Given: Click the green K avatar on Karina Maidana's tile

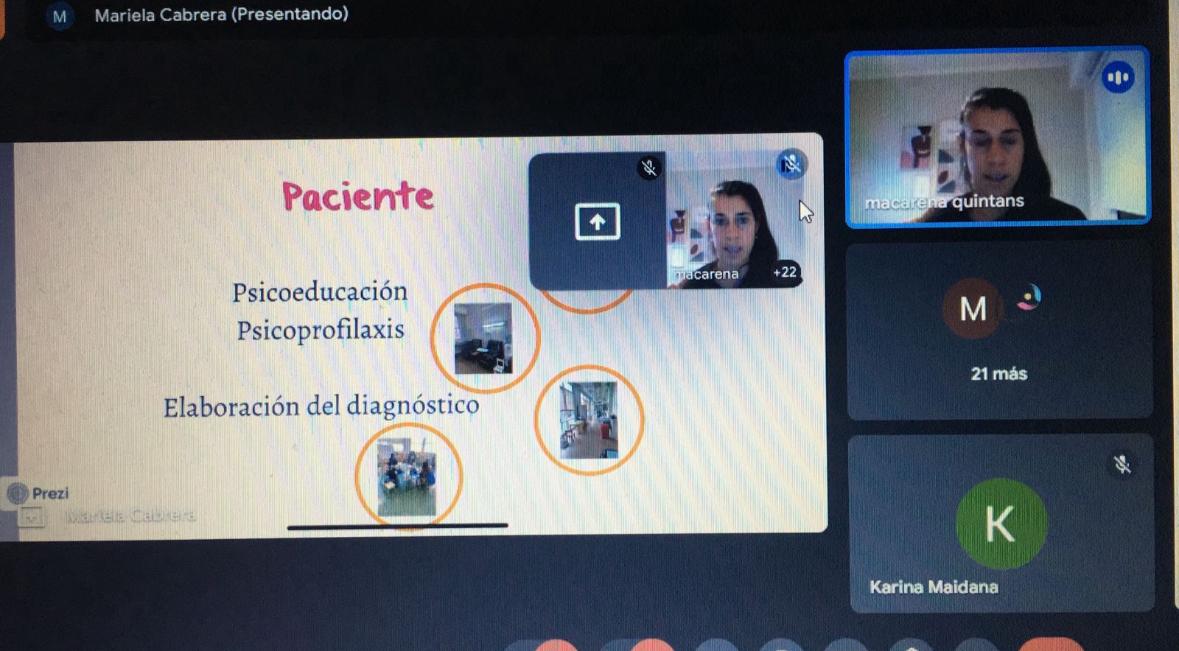Looking at the screenshot, I should [x=1000, y=523].
